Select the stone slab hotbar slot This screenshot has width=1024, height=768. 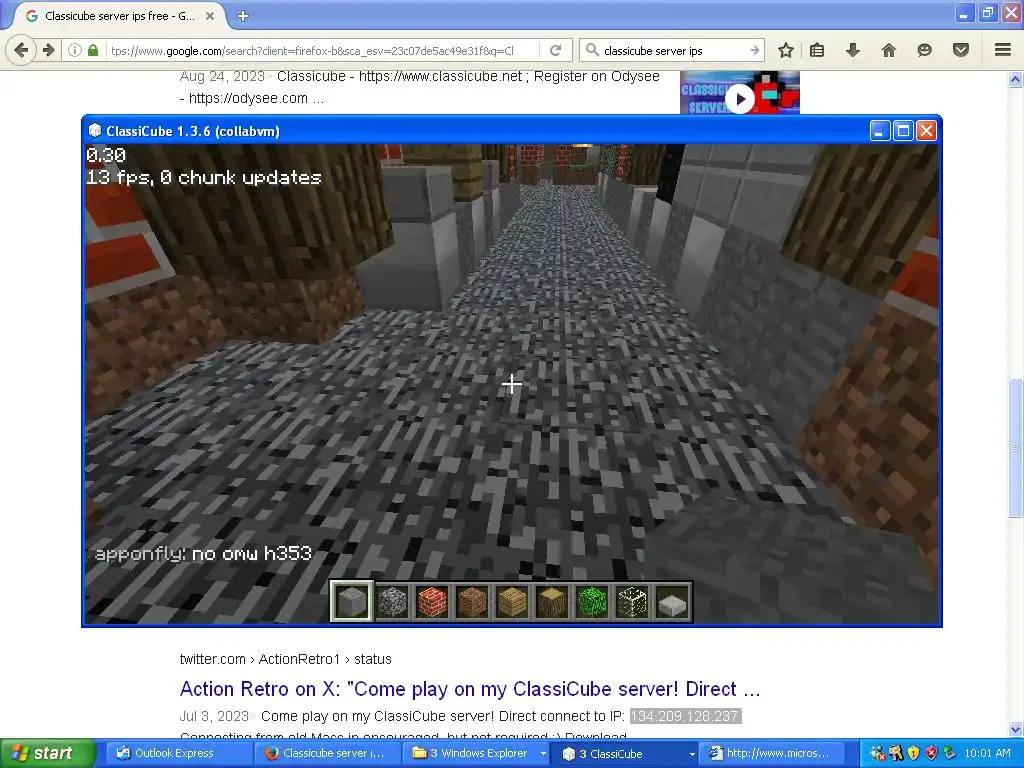[x=672, y=601]
